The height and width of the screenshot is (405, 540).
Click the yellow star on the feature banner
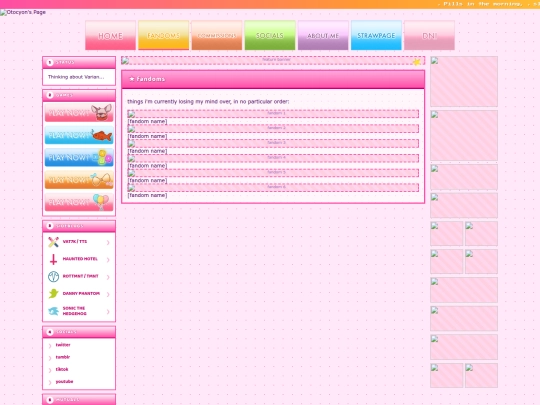[417, 61]
